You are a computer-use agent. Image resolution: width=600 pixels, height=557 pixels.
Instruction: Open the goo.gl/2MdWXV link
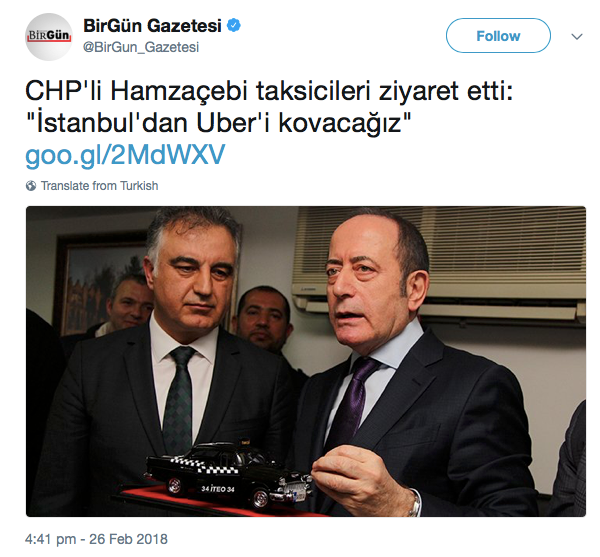[x=125, y=155]
